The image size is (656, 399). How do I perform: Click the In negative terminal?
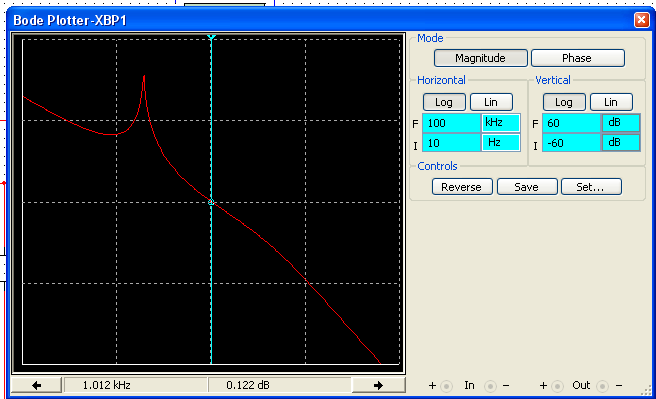coord(490,386)
